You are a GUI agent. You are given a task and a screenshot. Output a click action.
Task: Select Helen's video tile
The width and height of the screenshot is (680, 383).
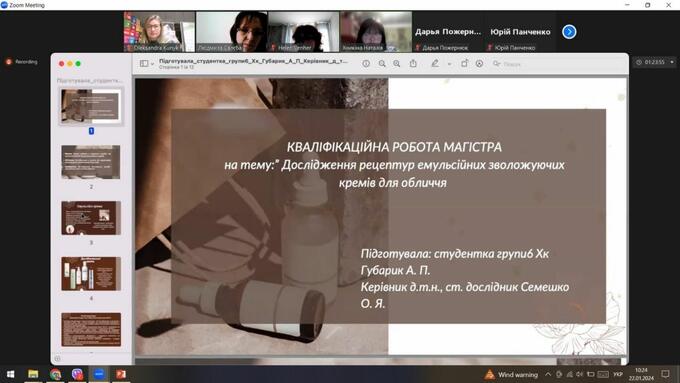[304, 32]
